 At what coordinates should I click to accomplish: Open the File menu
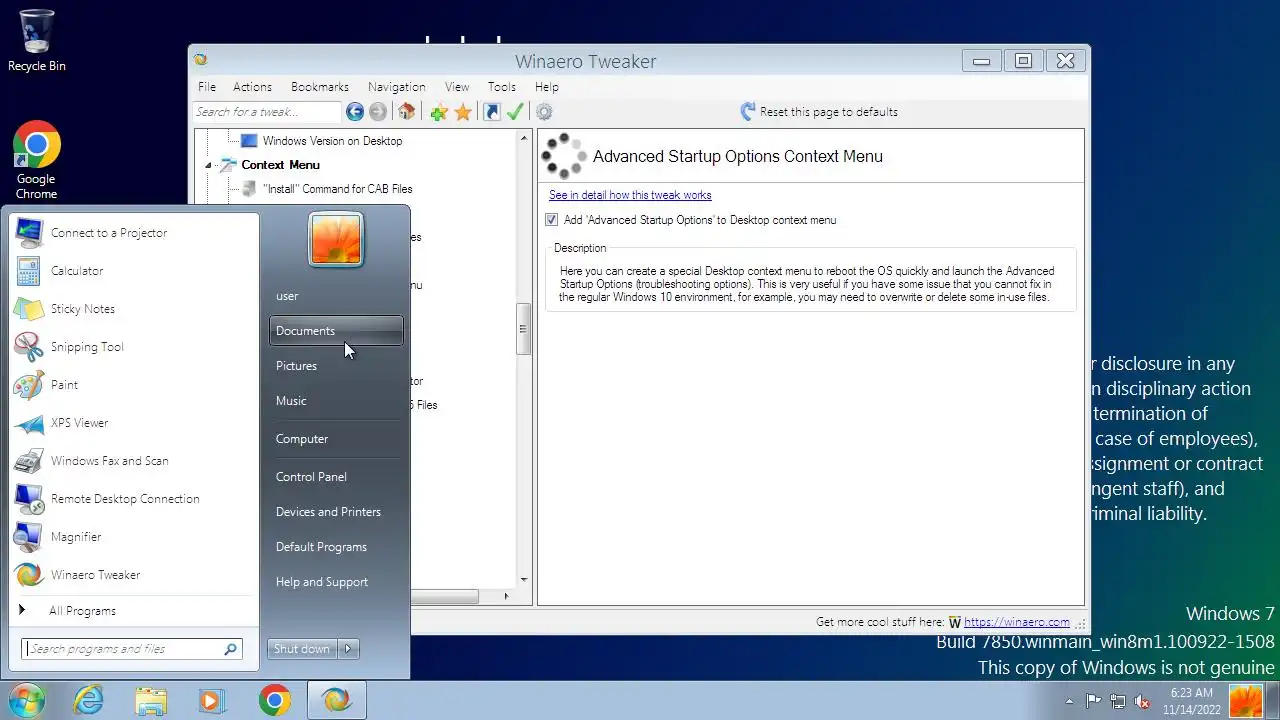coord(207,87)
